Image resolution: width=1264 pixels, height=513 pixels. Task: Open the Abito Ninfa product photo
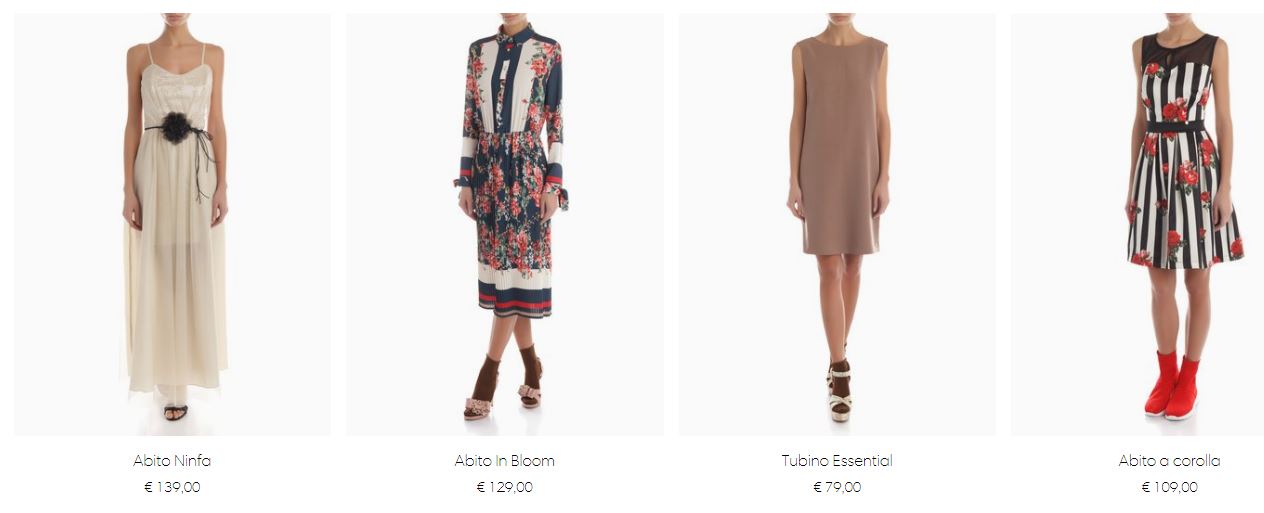[x=172, y=224]
